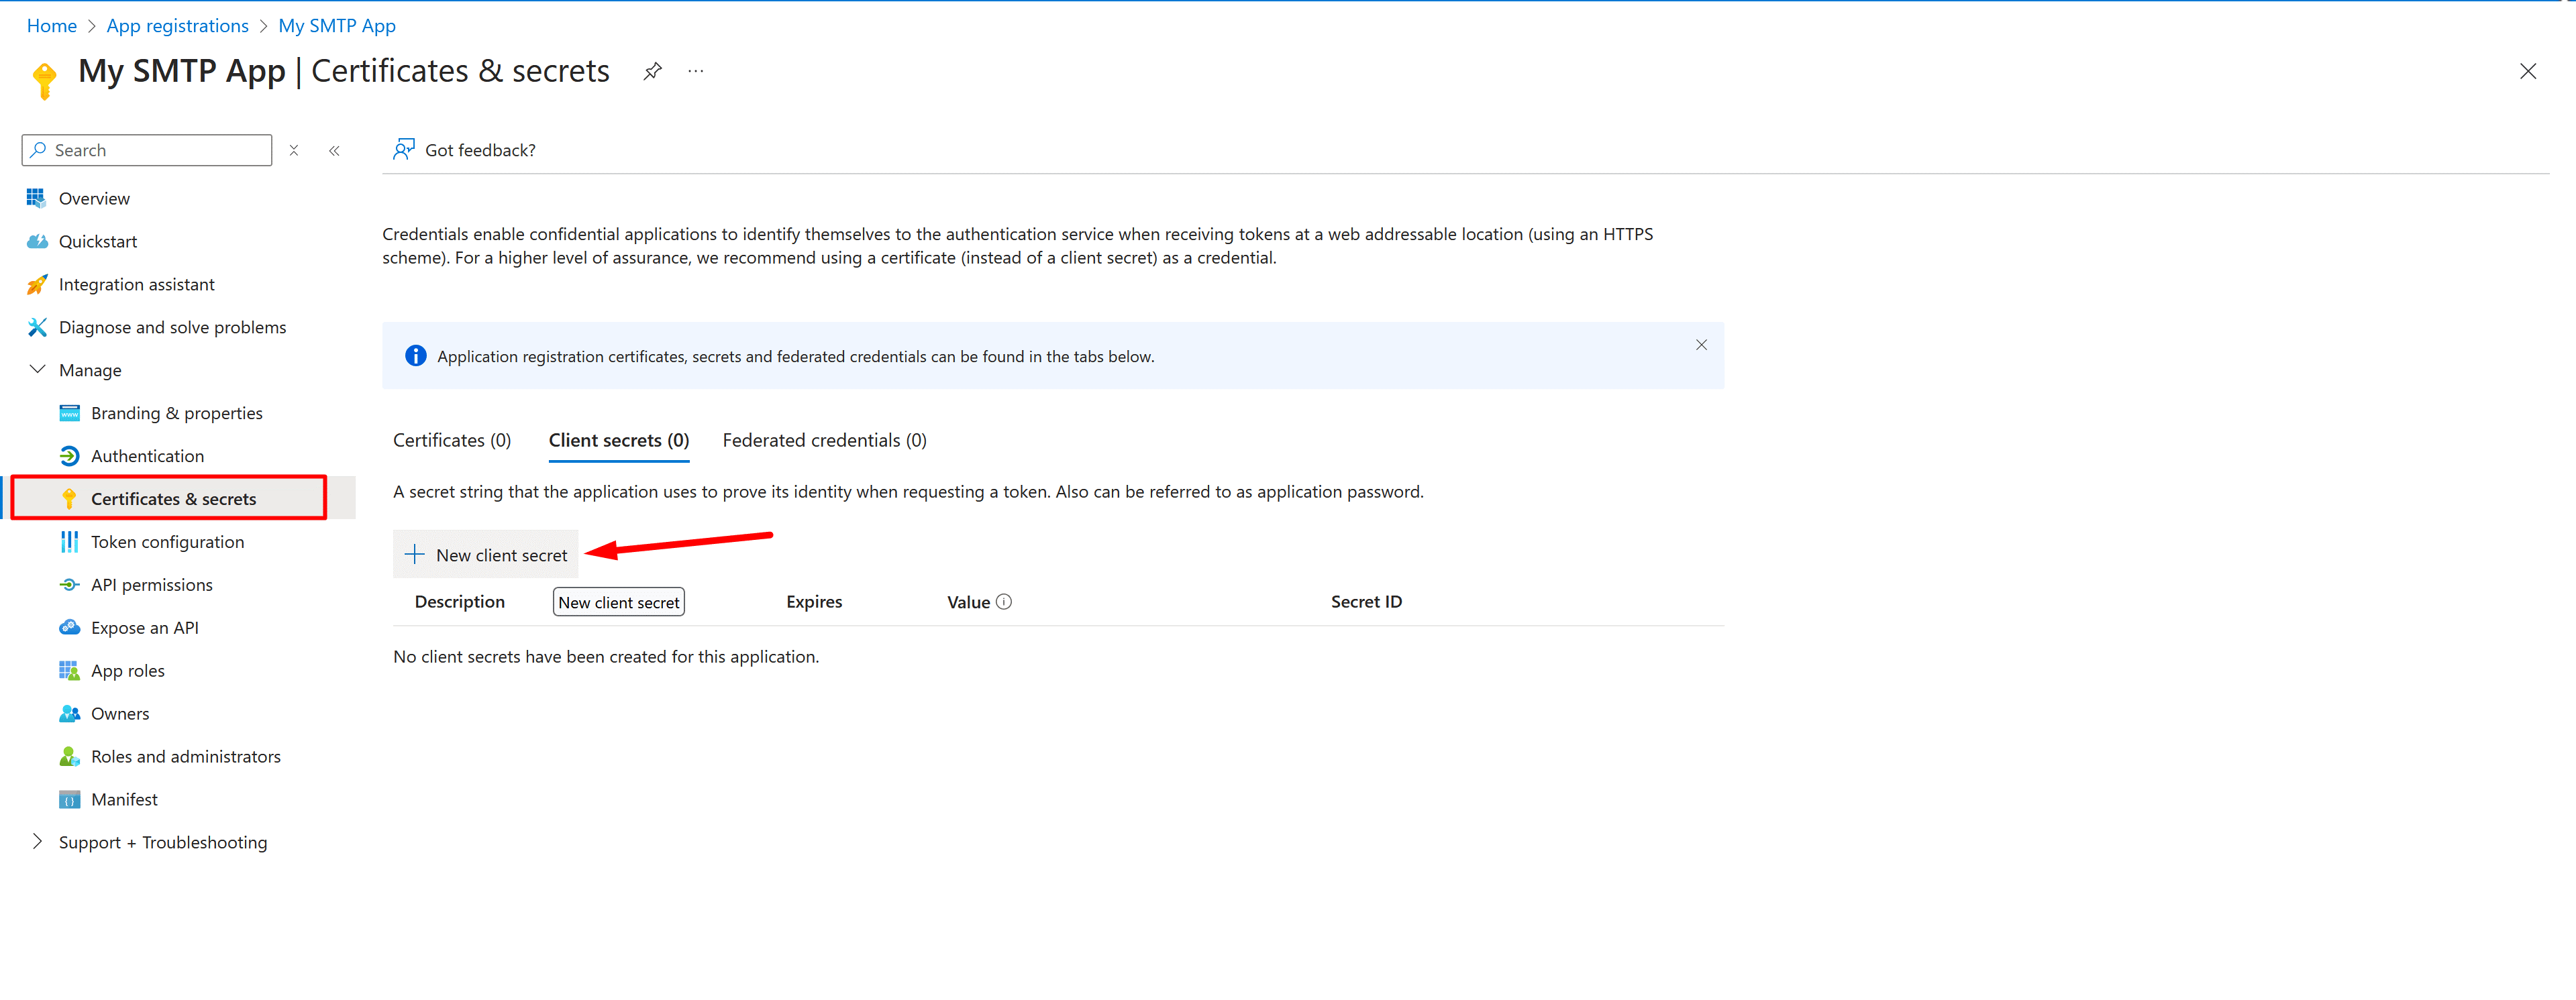The height and width of the screenshot is (1000, 2576).
Task: Dismiss the information banner
Action: (1701, 344)
